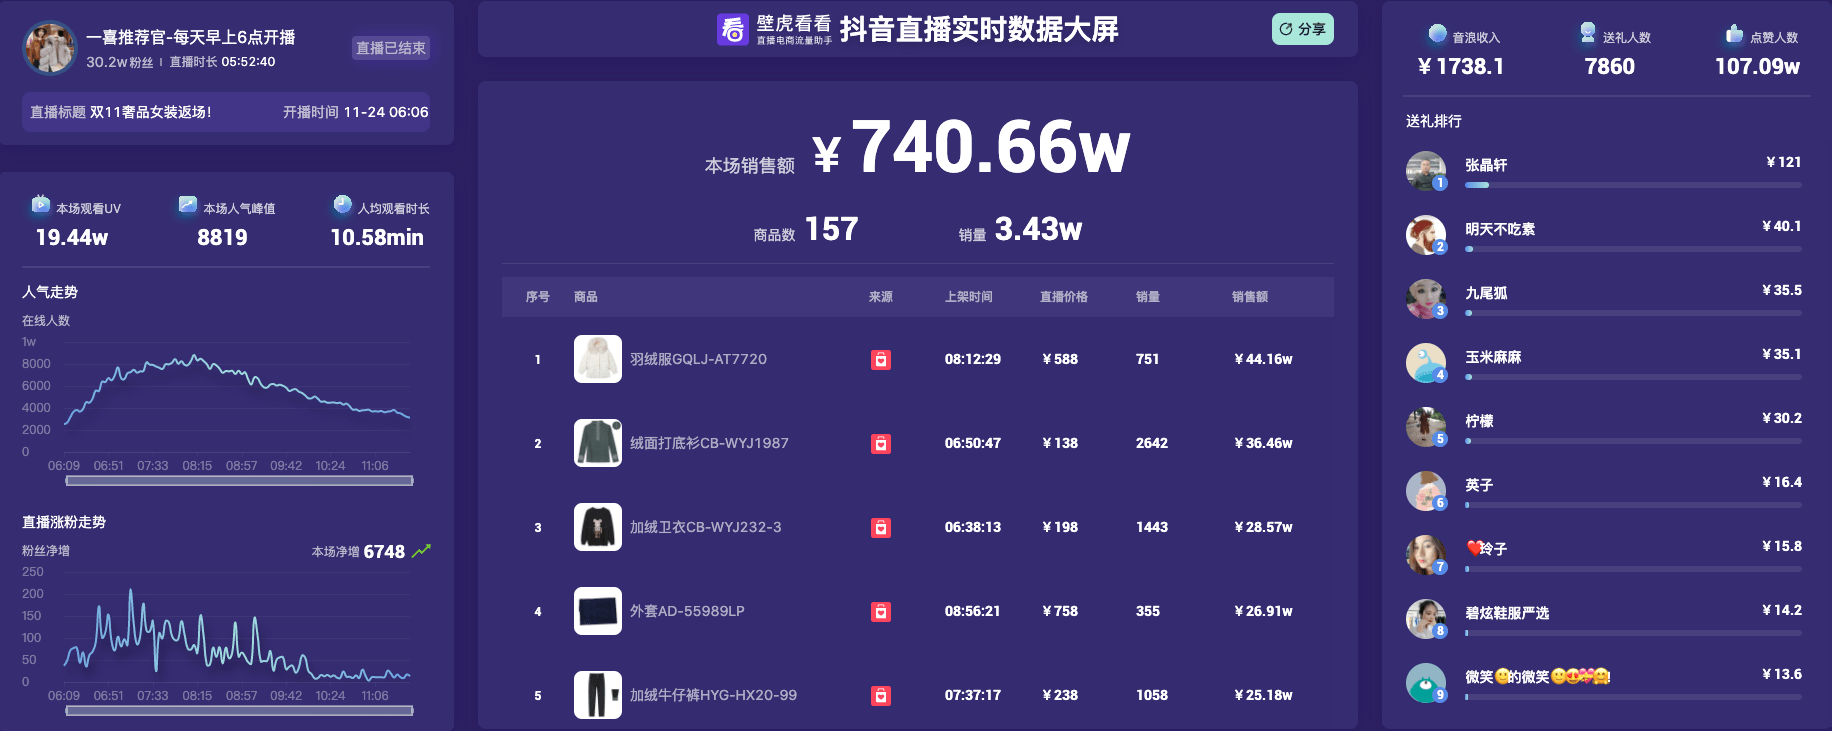Click avatar of gifter 张晶轩

[x=1426, y=171]
